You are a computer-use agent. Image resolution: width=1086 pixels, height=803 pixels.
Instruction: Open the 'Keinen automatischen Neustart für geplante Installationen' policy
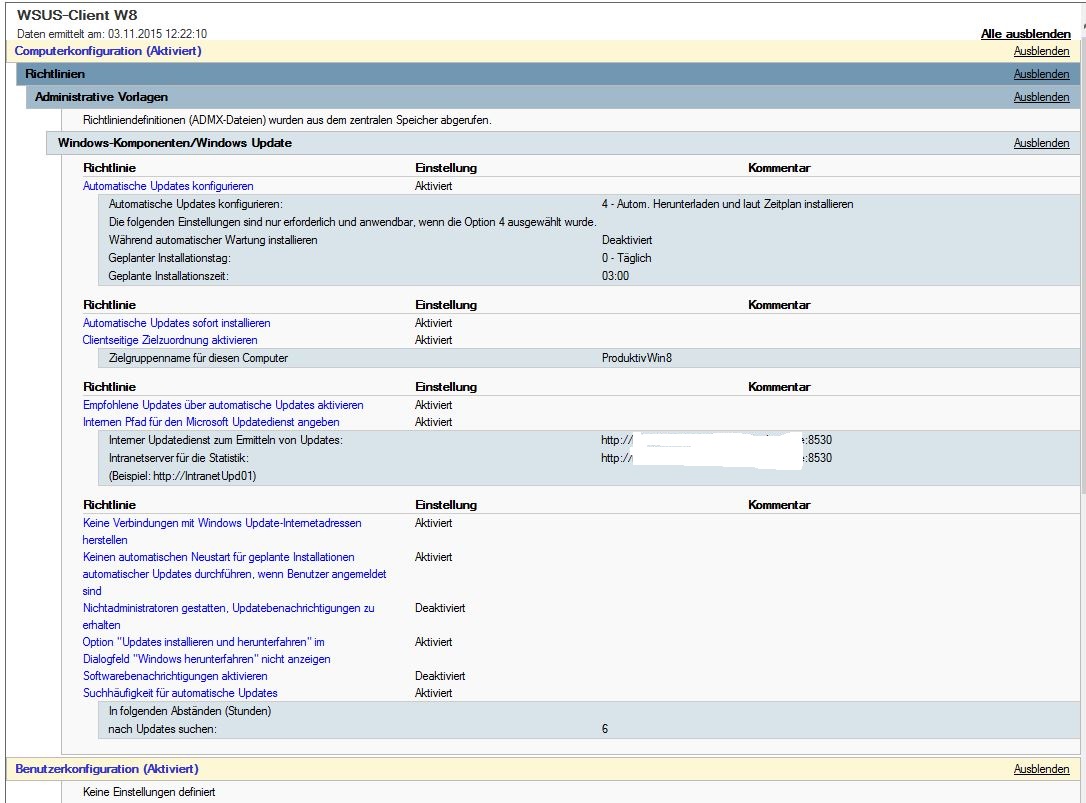(234, 574)
